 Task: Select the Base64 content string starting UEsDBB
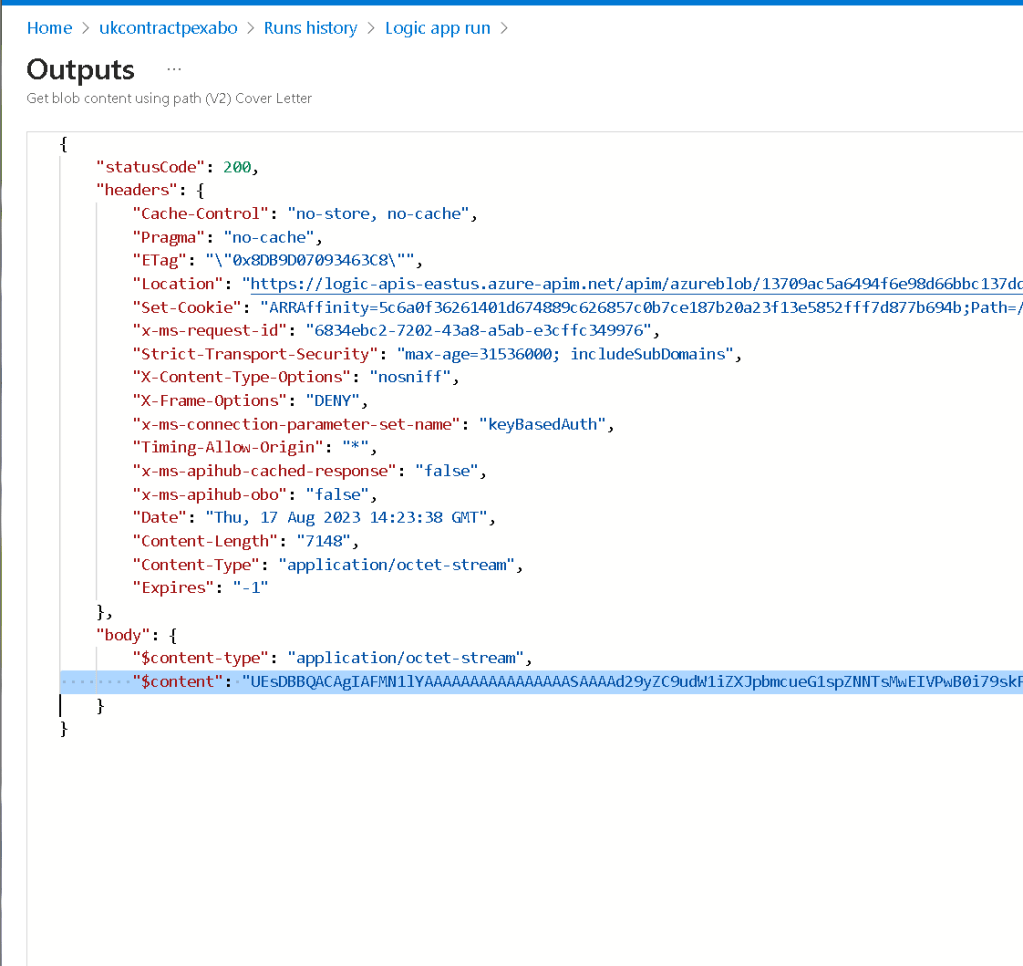pos(632,682)
